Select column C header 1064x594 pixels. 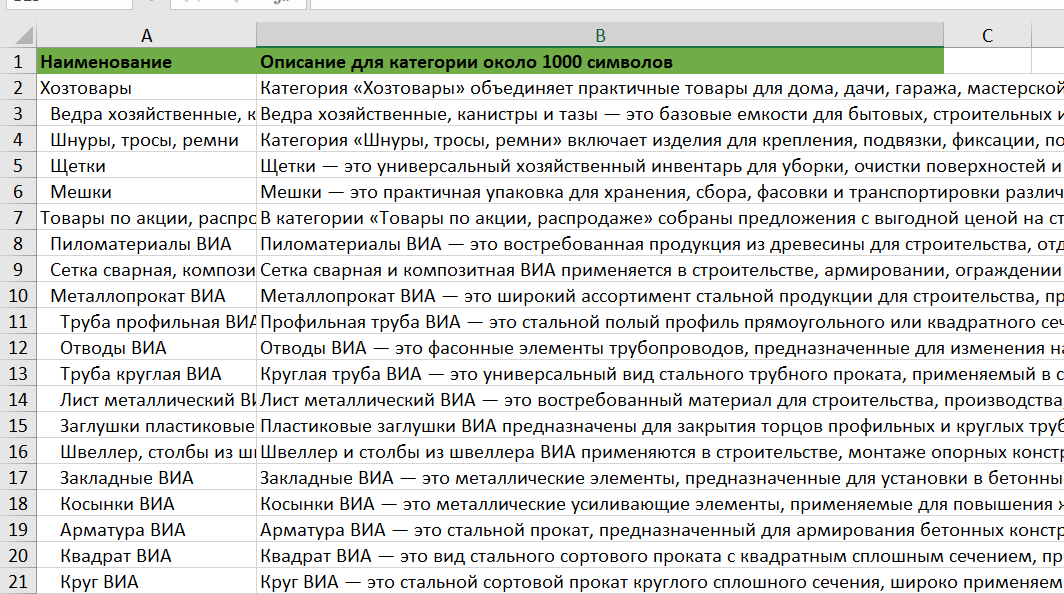(x=987, y=35)
